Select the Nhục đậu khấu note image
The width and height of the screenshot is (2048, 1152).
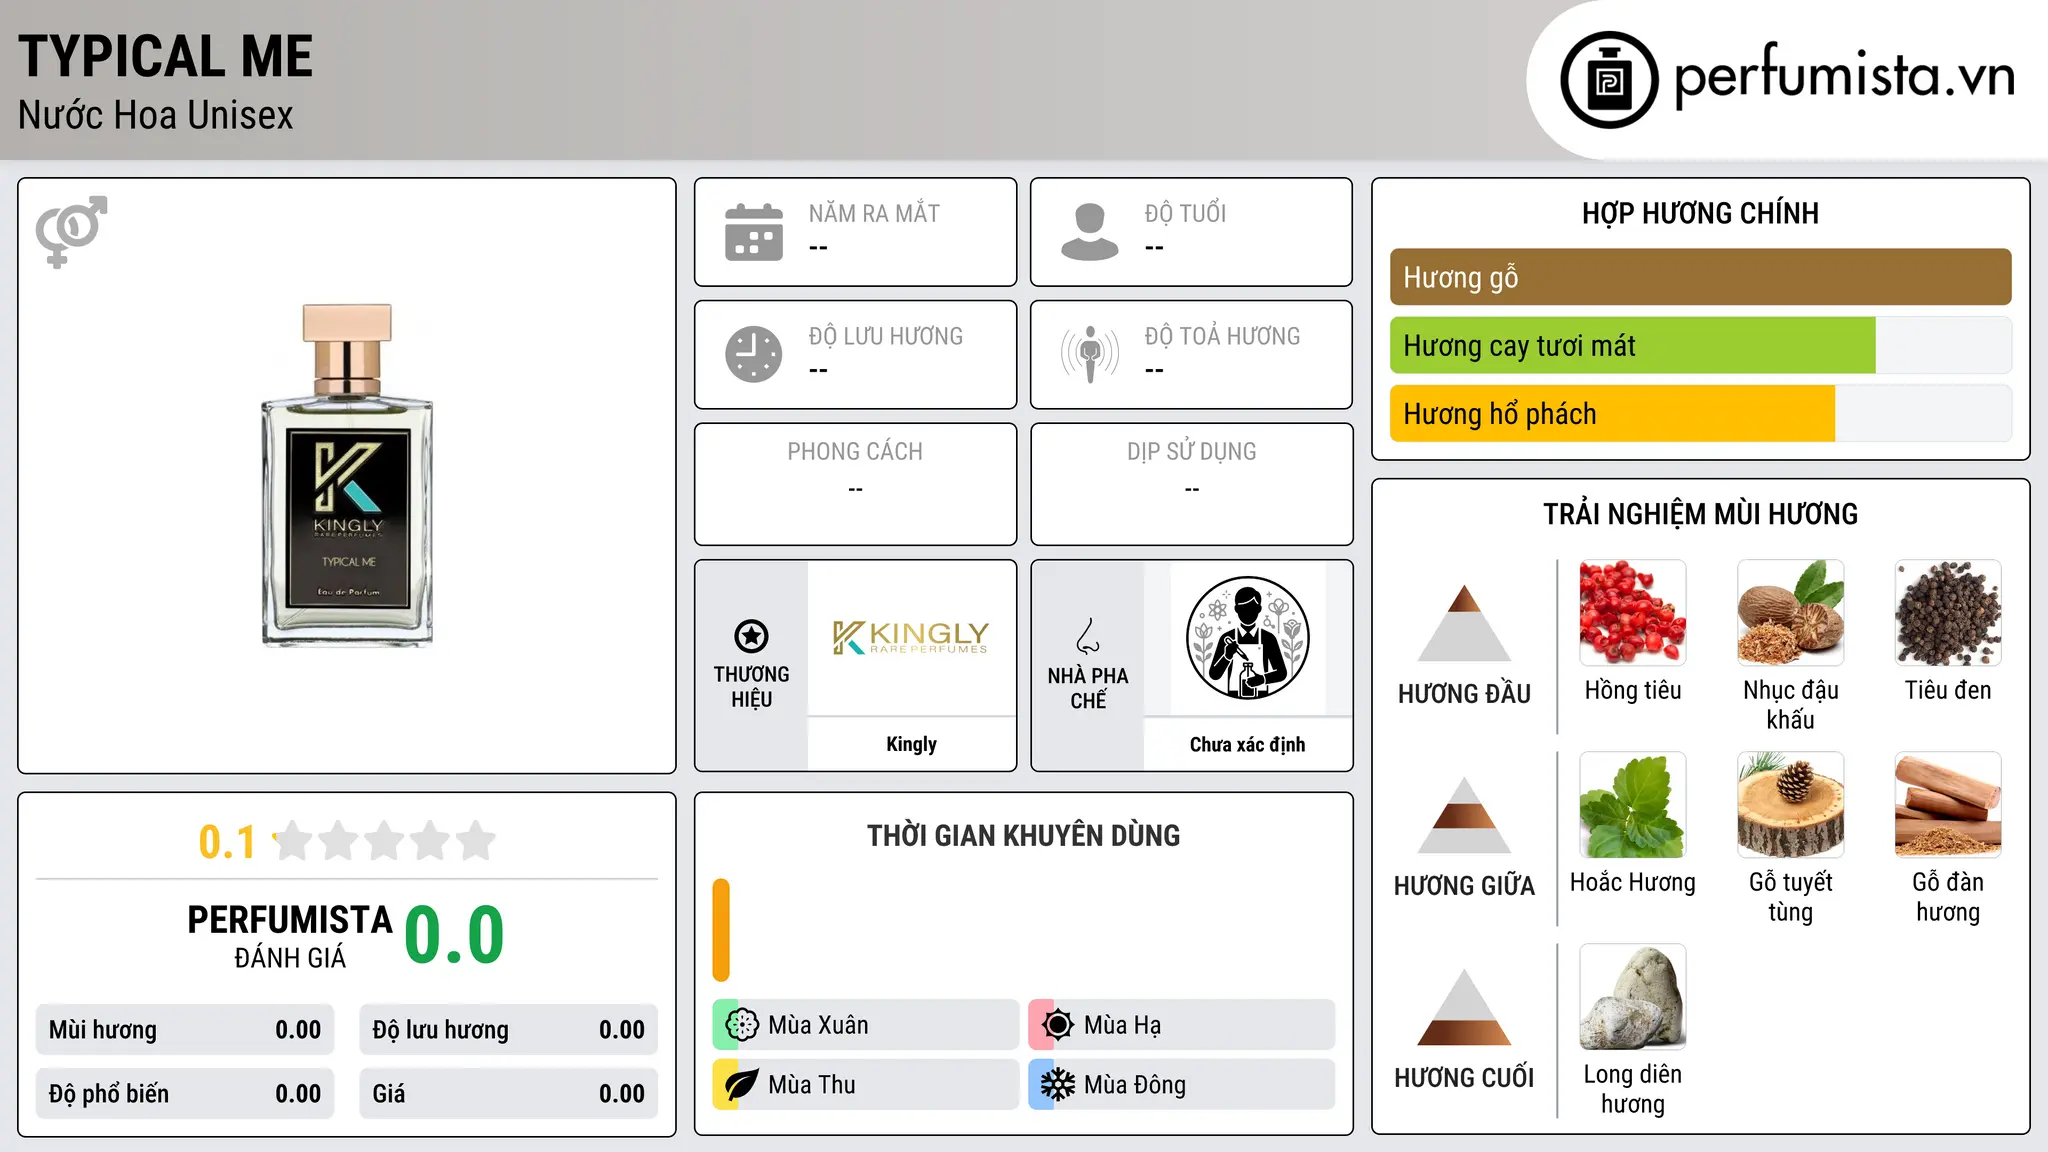click(1790, 613)
